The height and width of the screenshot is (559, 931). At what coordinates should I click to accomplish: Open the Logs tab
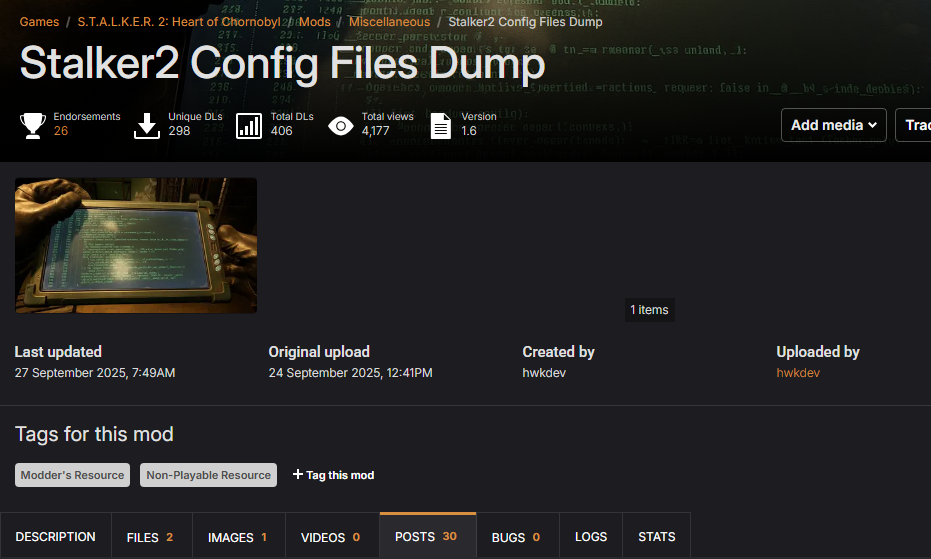591,536
